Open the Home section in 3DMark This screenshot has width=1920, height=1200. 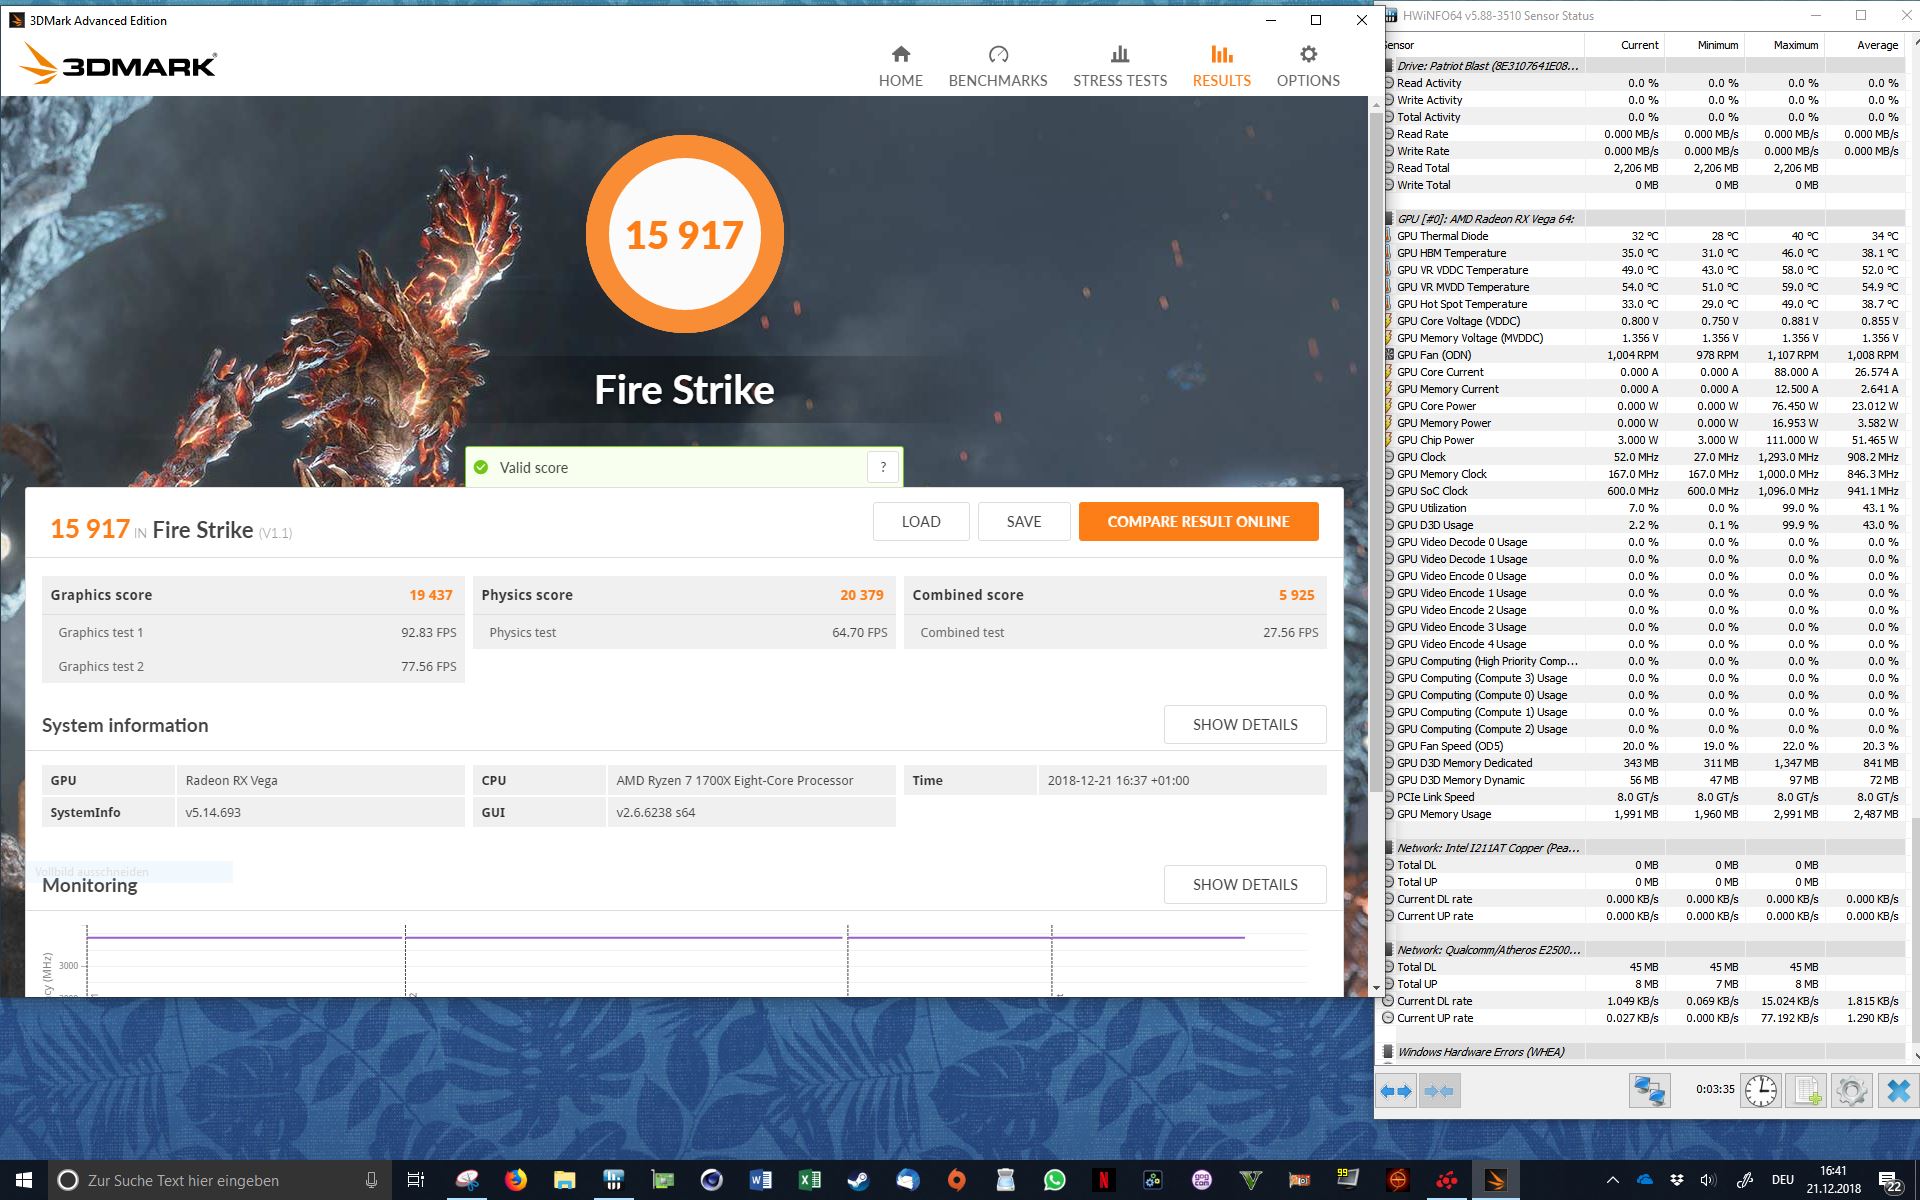tap(900, 66)
